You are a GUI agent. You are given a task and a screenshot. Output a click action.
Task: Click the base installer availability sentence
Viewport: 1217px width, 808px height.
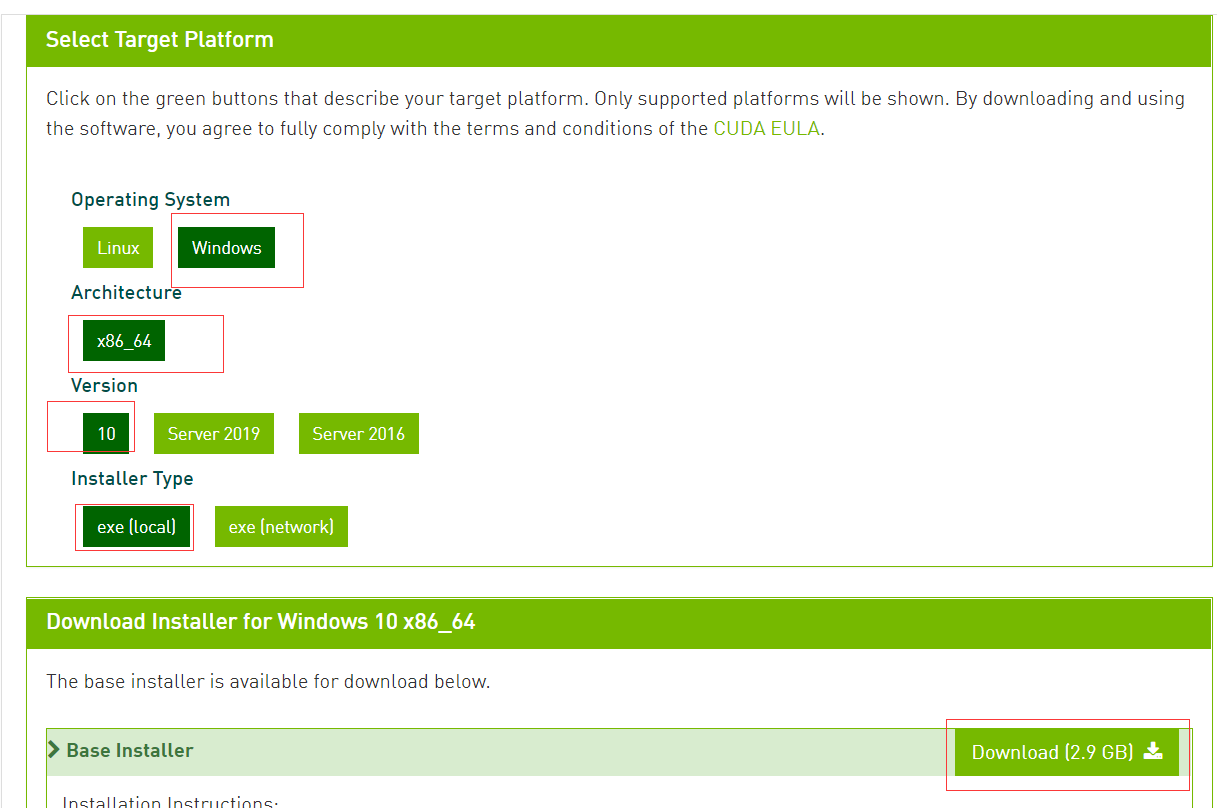pos(268,682)
